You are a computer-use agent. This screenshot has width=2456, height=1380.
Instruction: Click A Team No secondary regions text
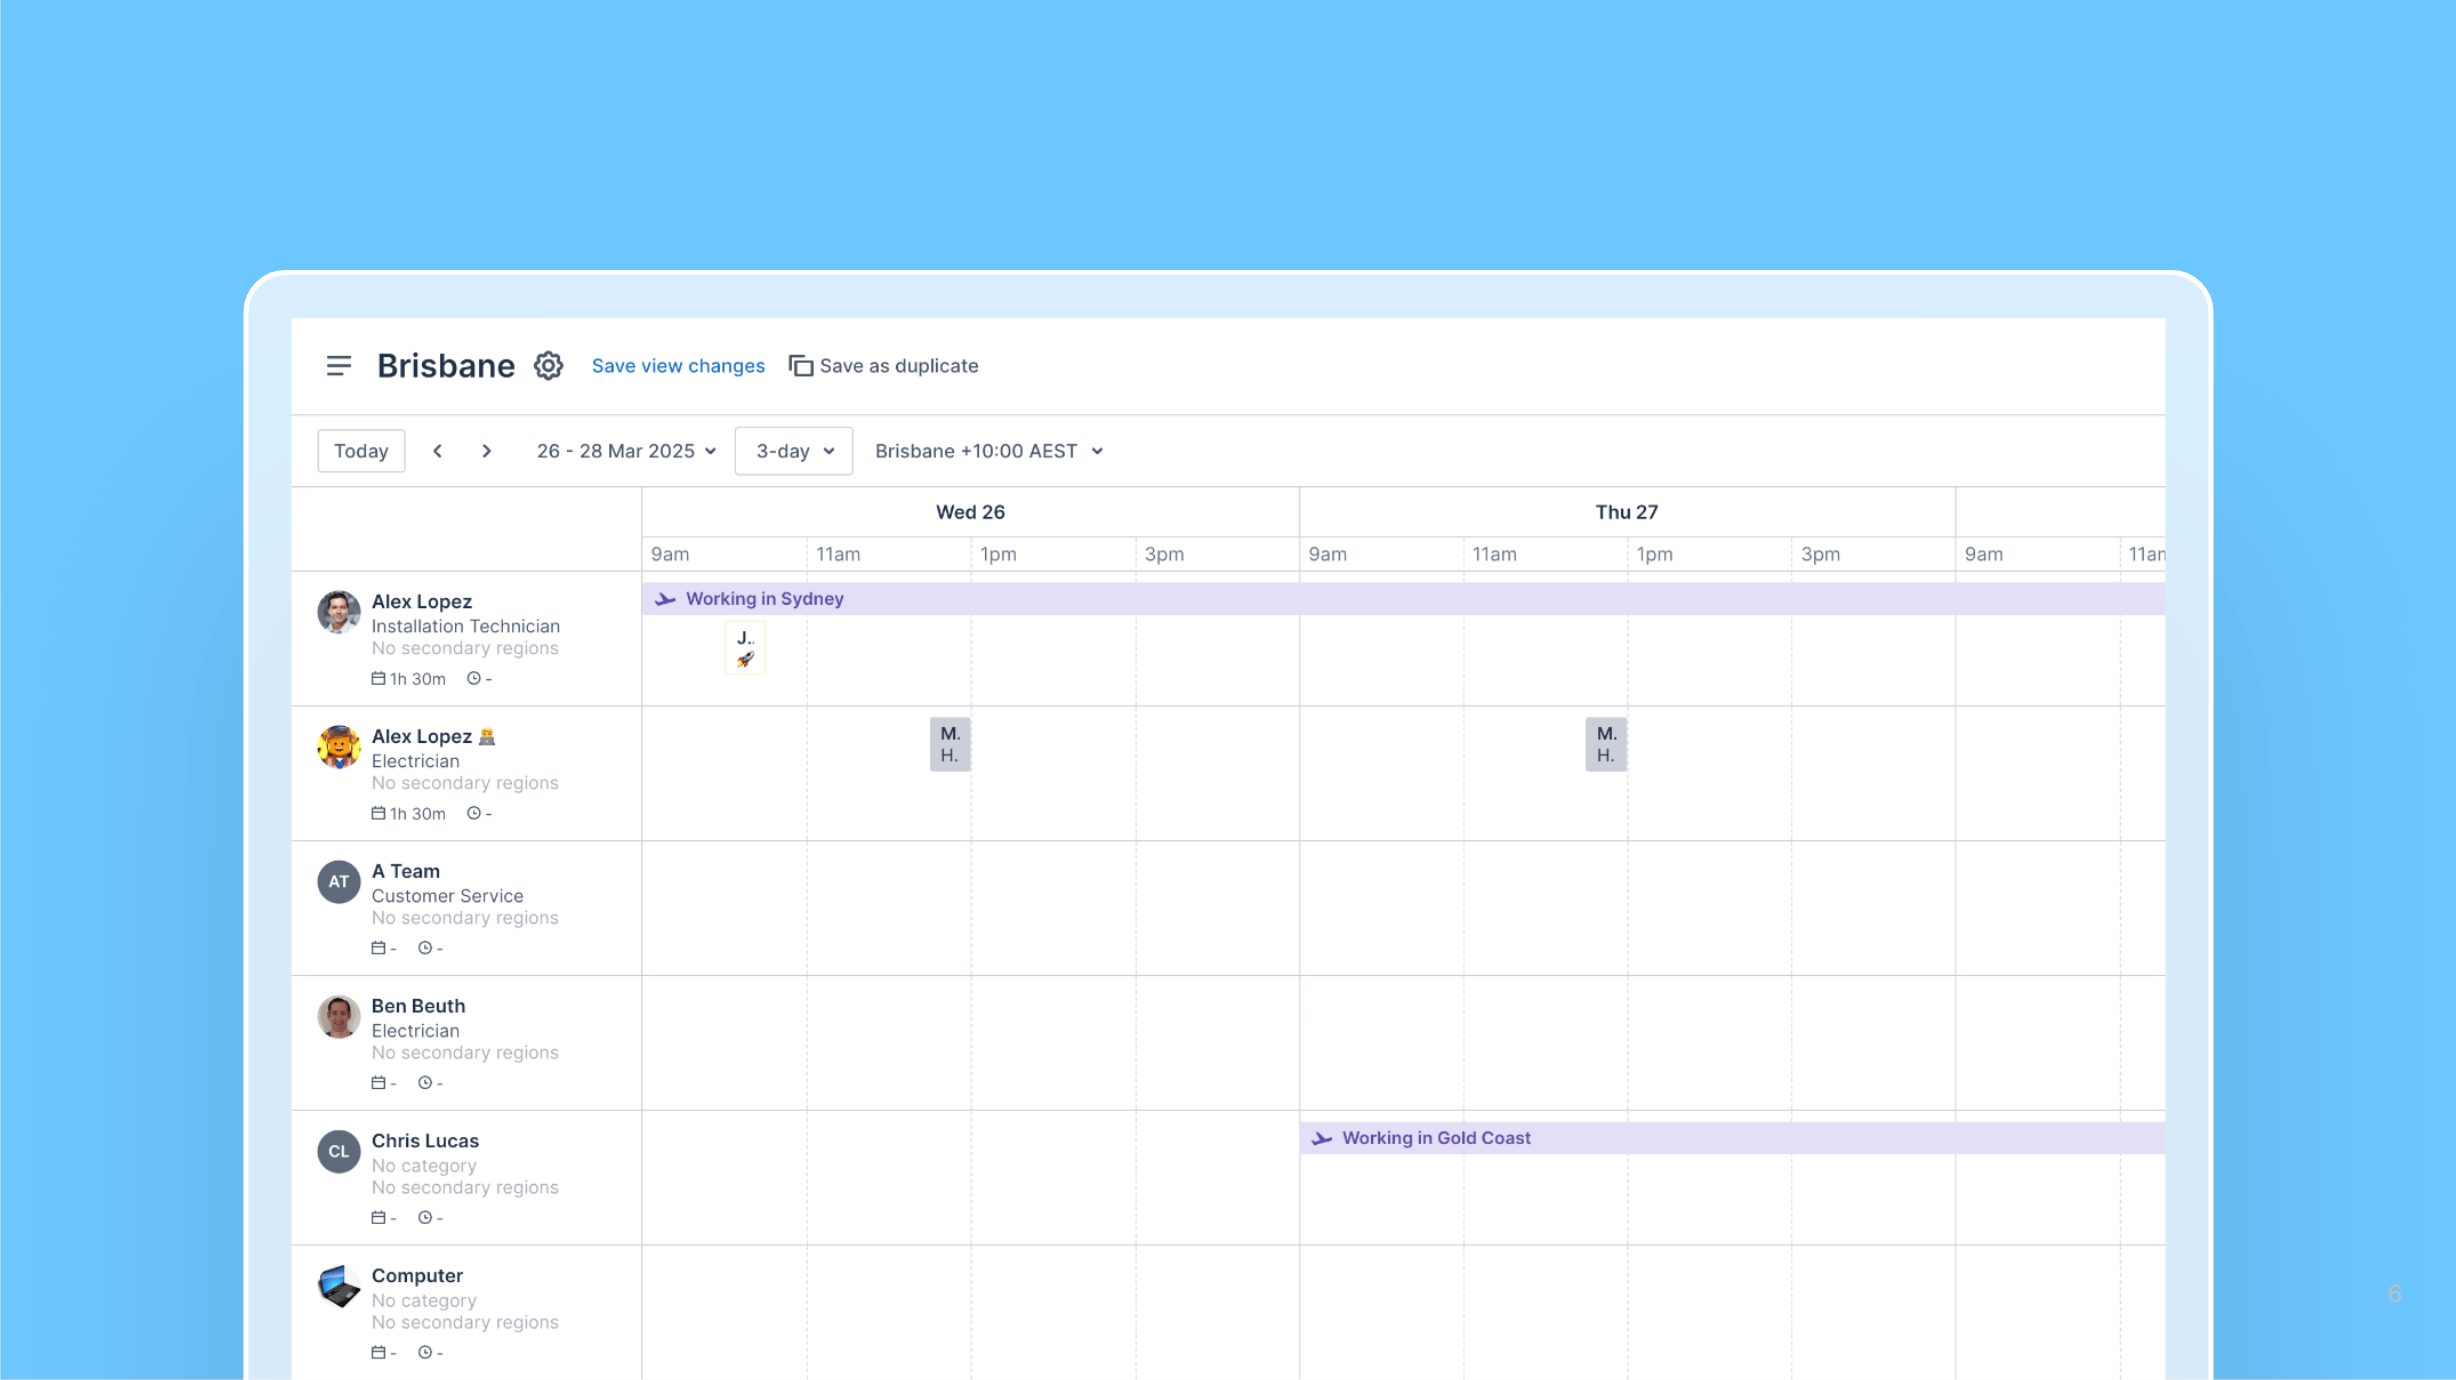(464, 918)
